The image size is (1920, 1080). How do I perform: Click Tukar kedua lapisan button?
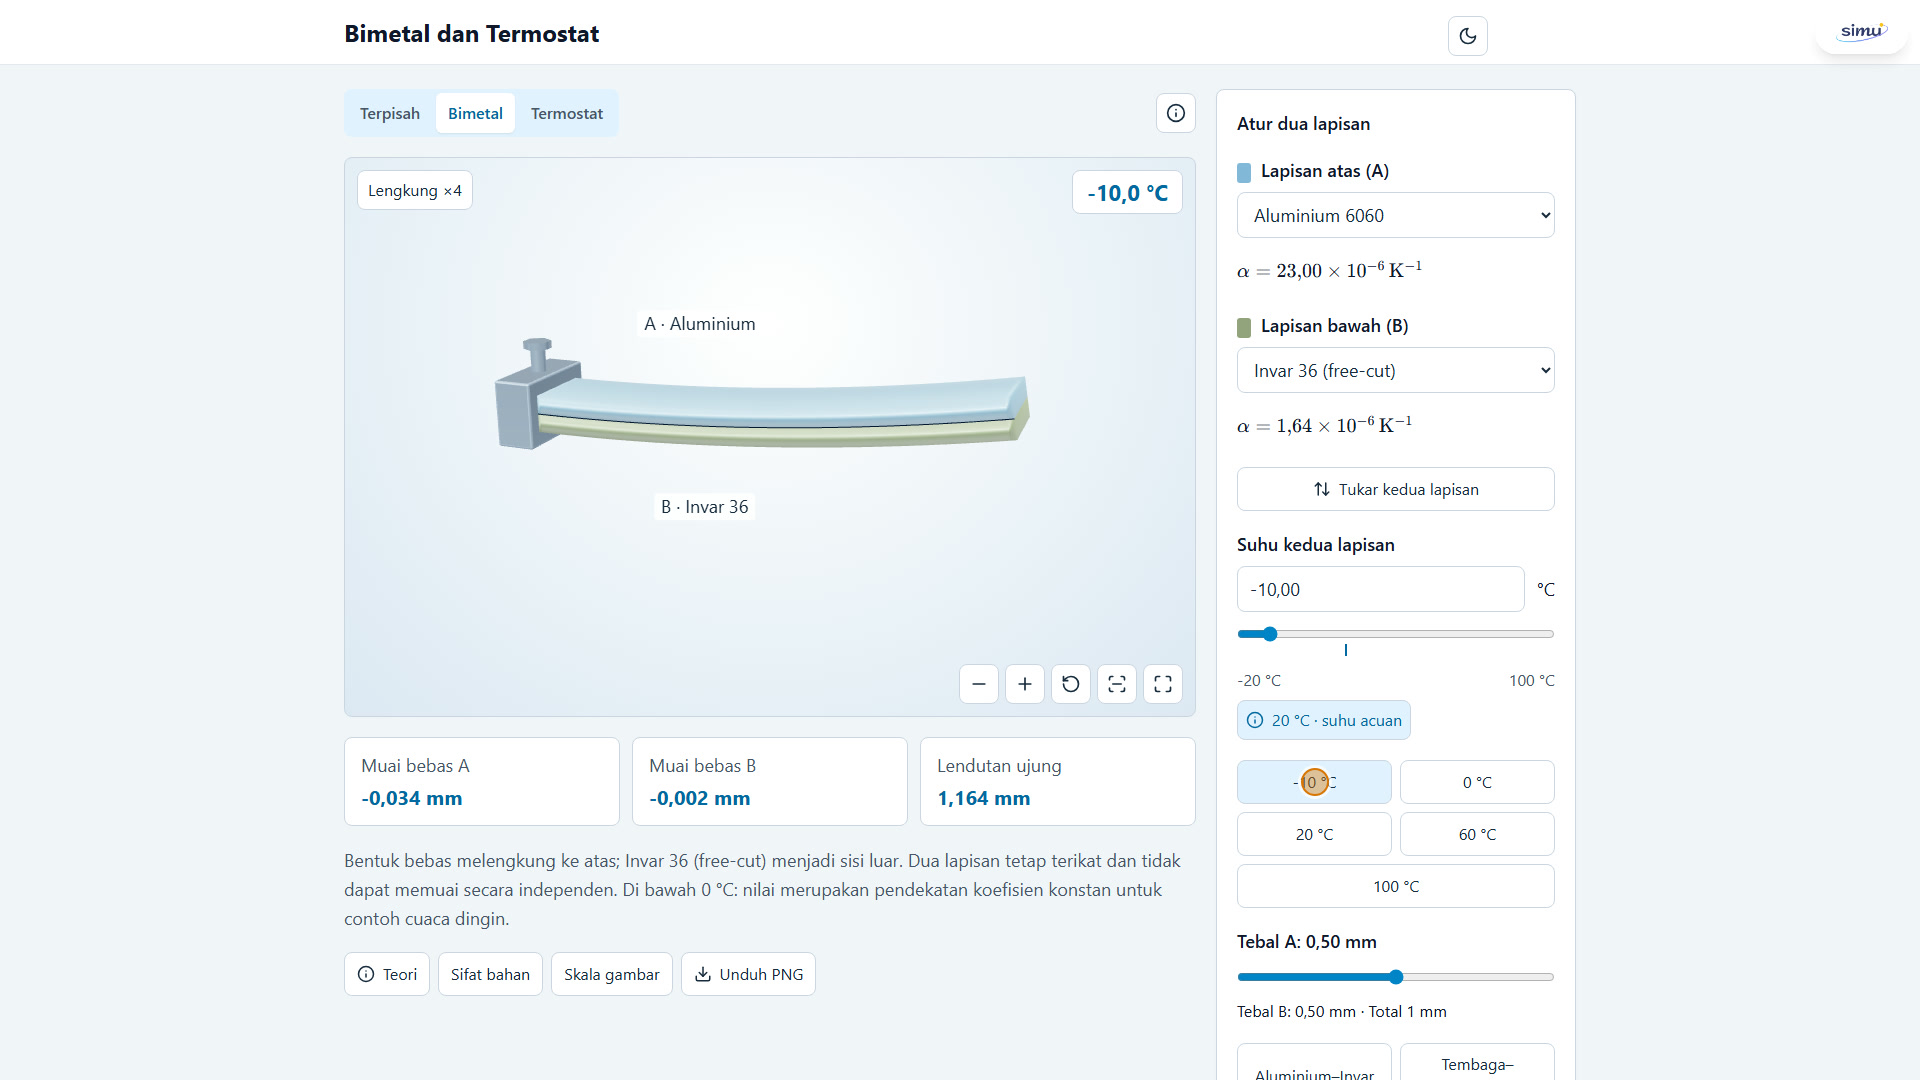click(x=1396, y=489)
